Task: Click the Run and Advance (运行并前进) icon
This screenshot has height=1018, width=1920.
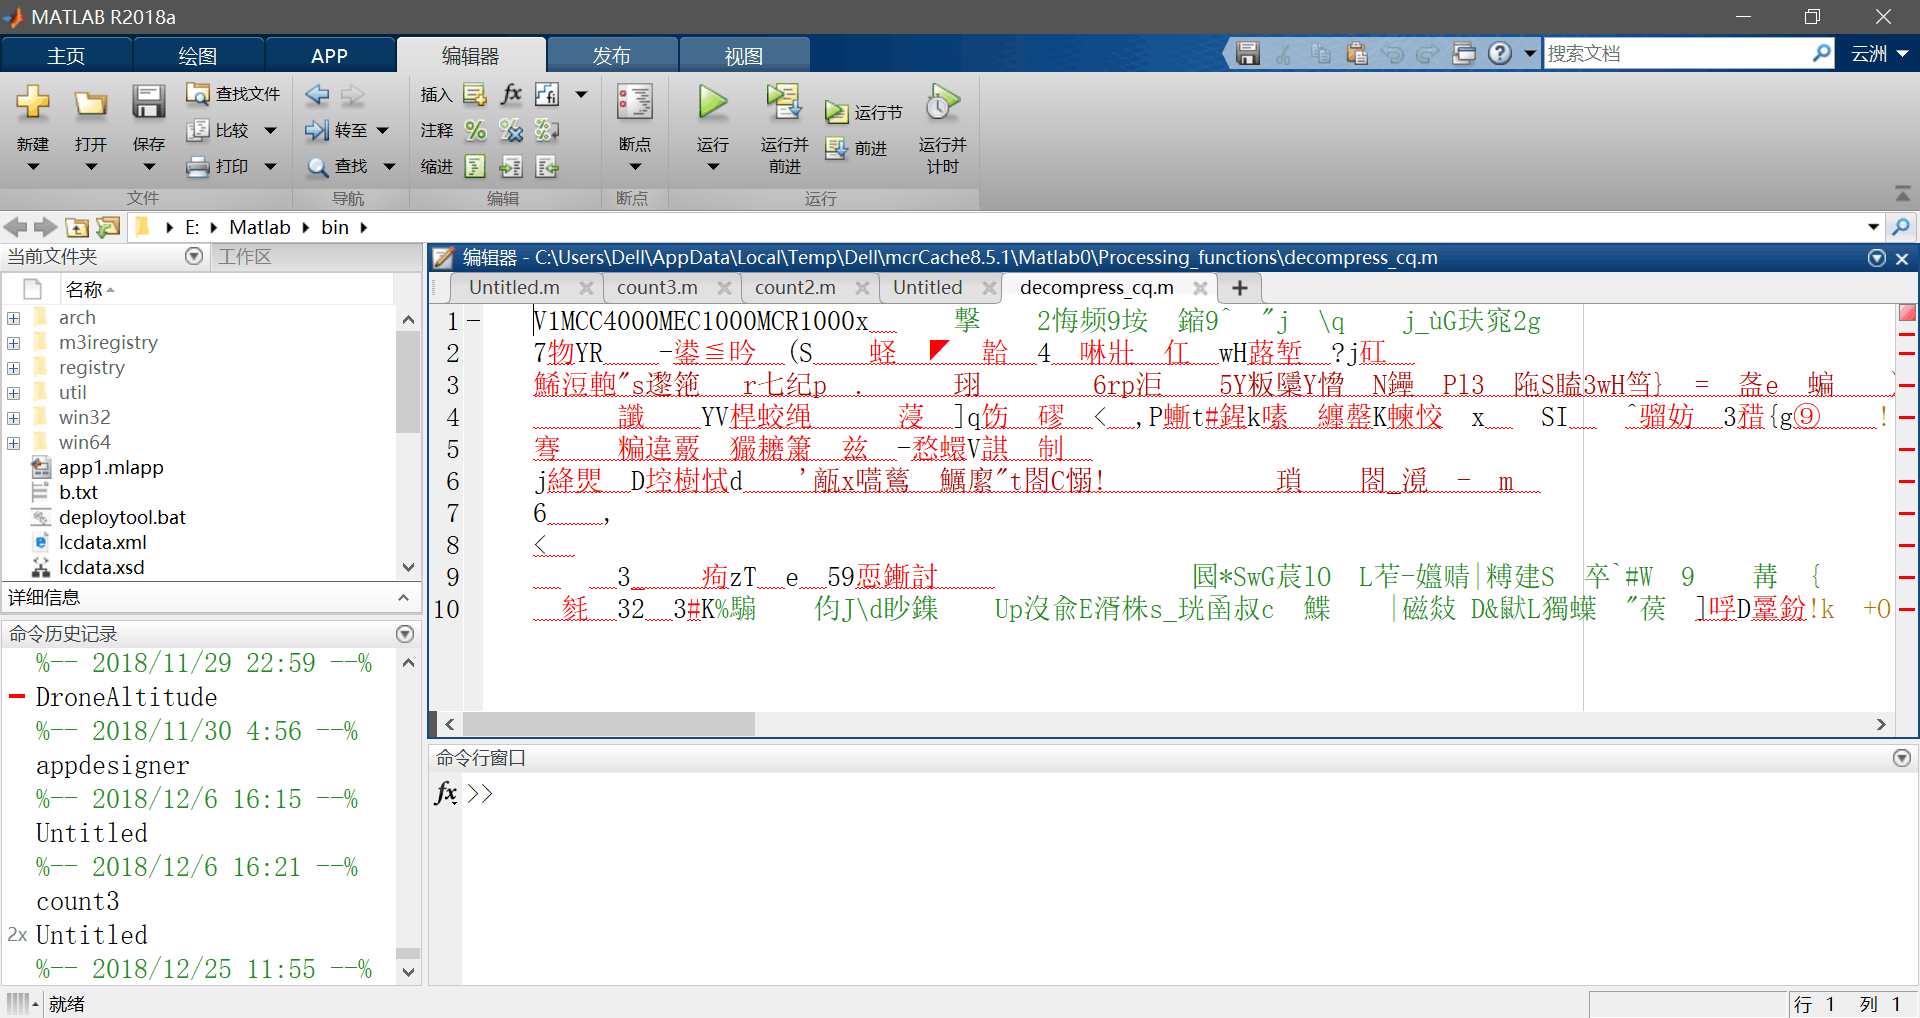Action: [784, 102]
